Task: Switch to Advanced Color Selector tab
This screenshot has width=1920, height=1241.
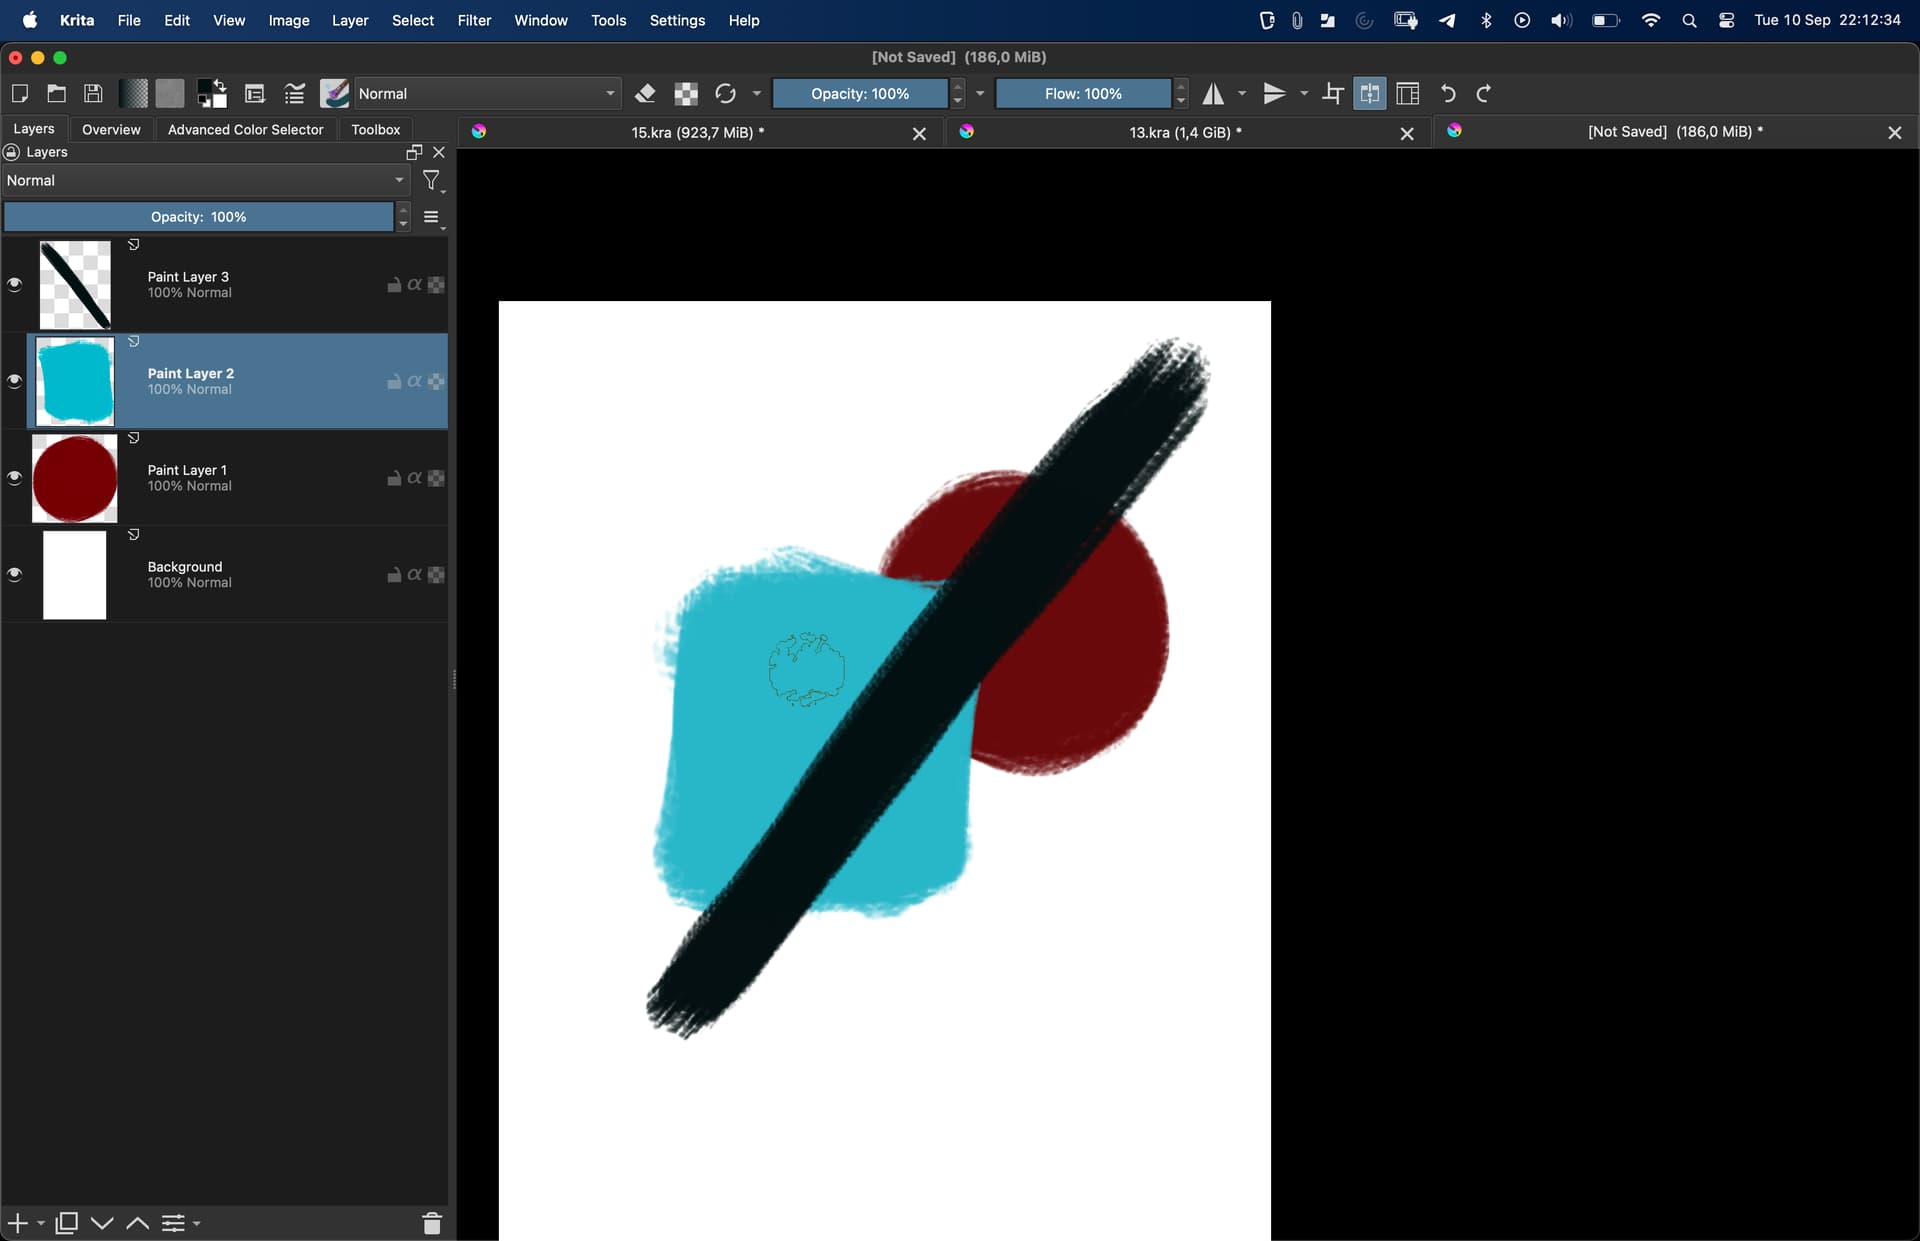Action: click(245, 130)
